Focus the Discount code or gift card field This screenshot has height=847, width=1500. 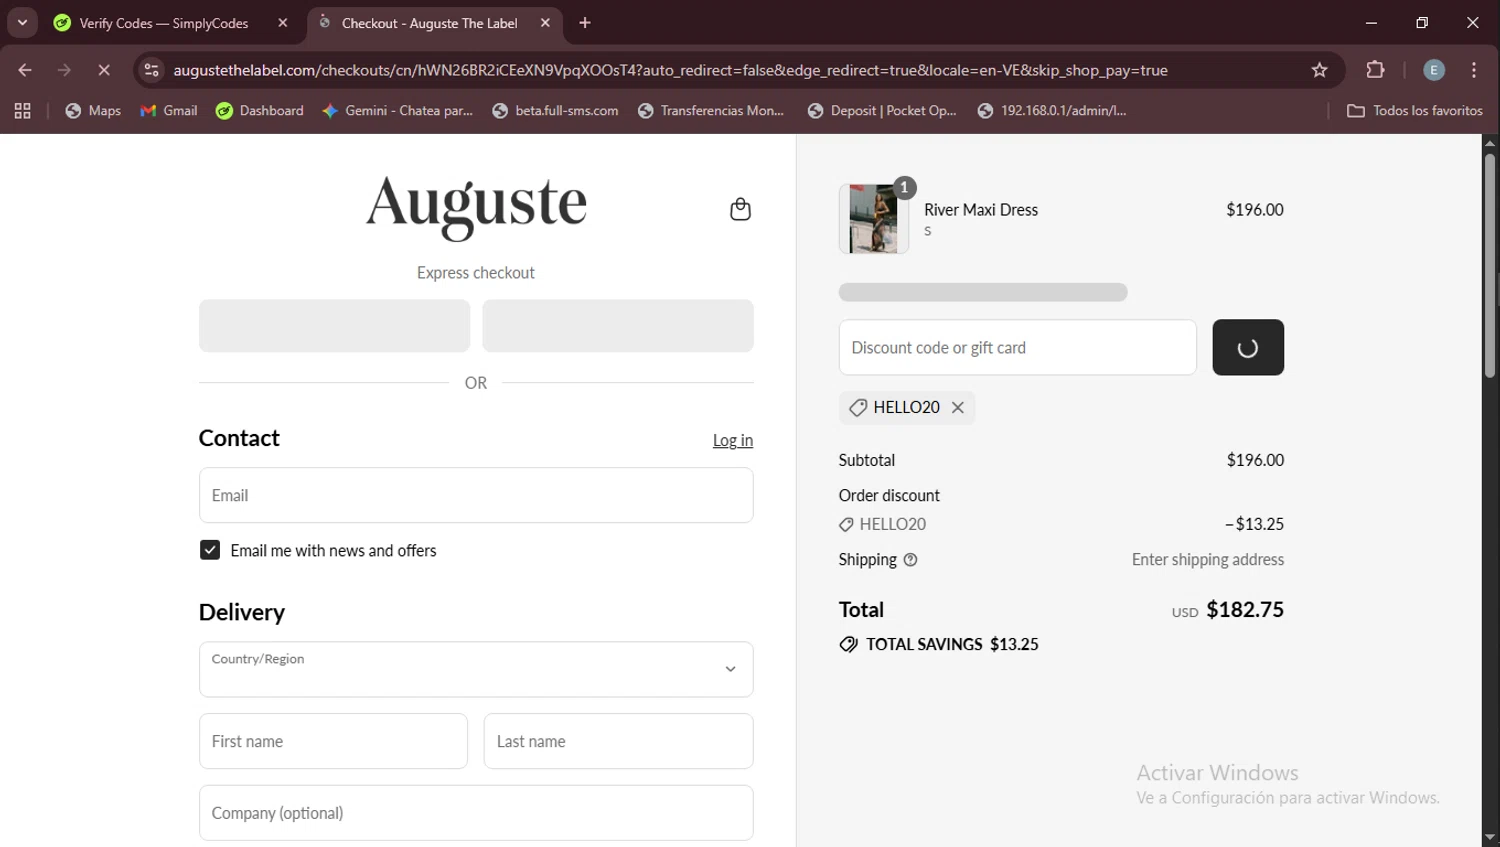coord(1017,347)
